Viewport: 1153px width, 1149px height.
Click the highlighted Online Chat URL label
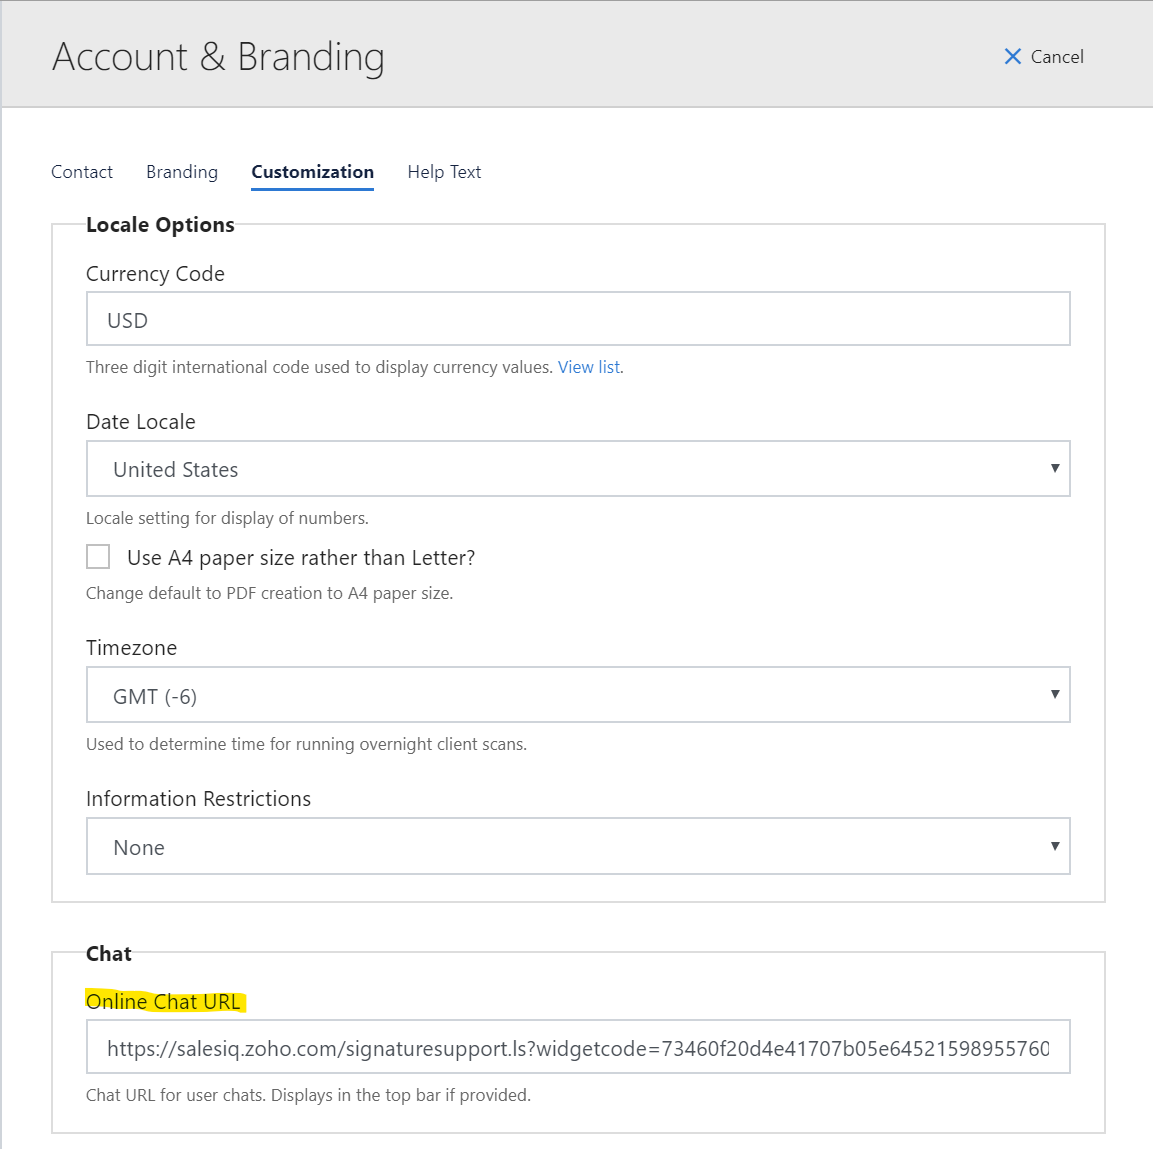pos(164,1001)
